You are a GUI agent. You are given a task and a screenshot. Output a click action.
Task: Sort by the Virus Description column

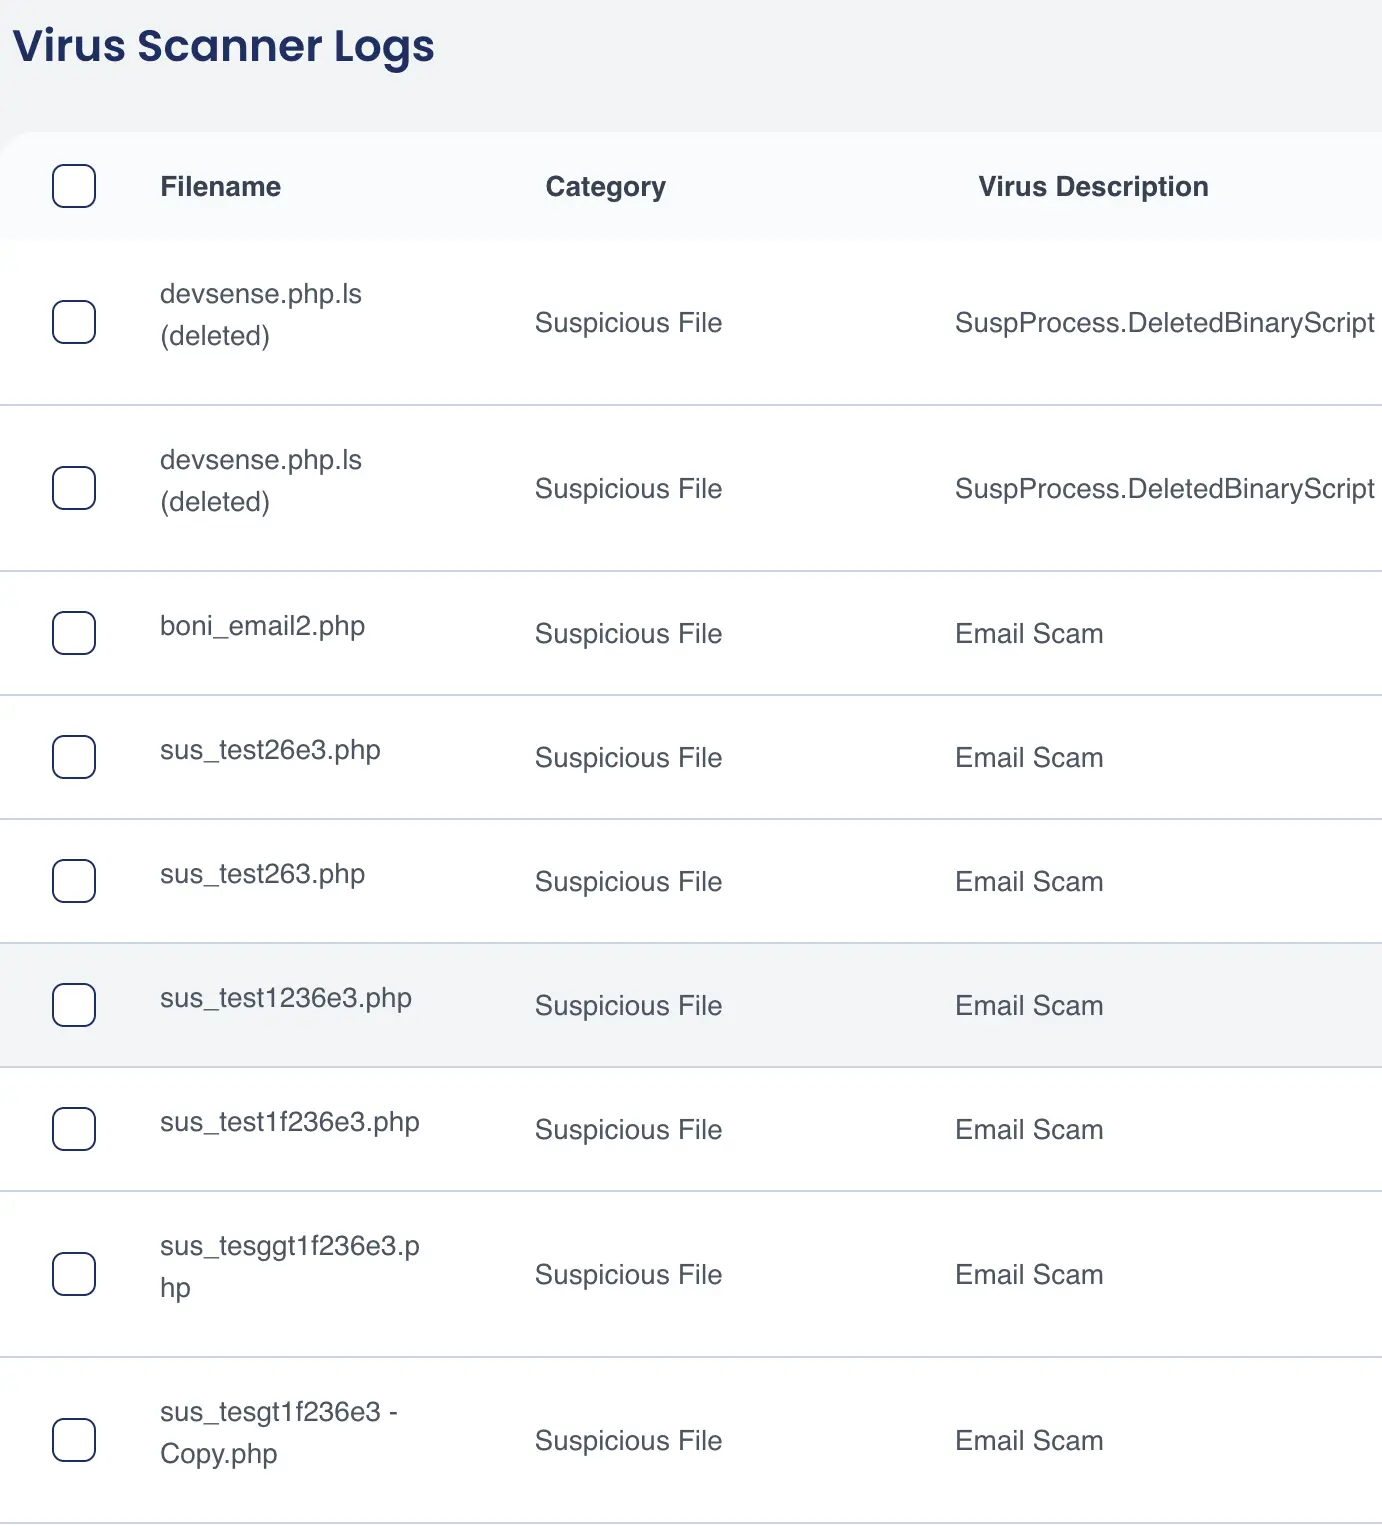1093,186
